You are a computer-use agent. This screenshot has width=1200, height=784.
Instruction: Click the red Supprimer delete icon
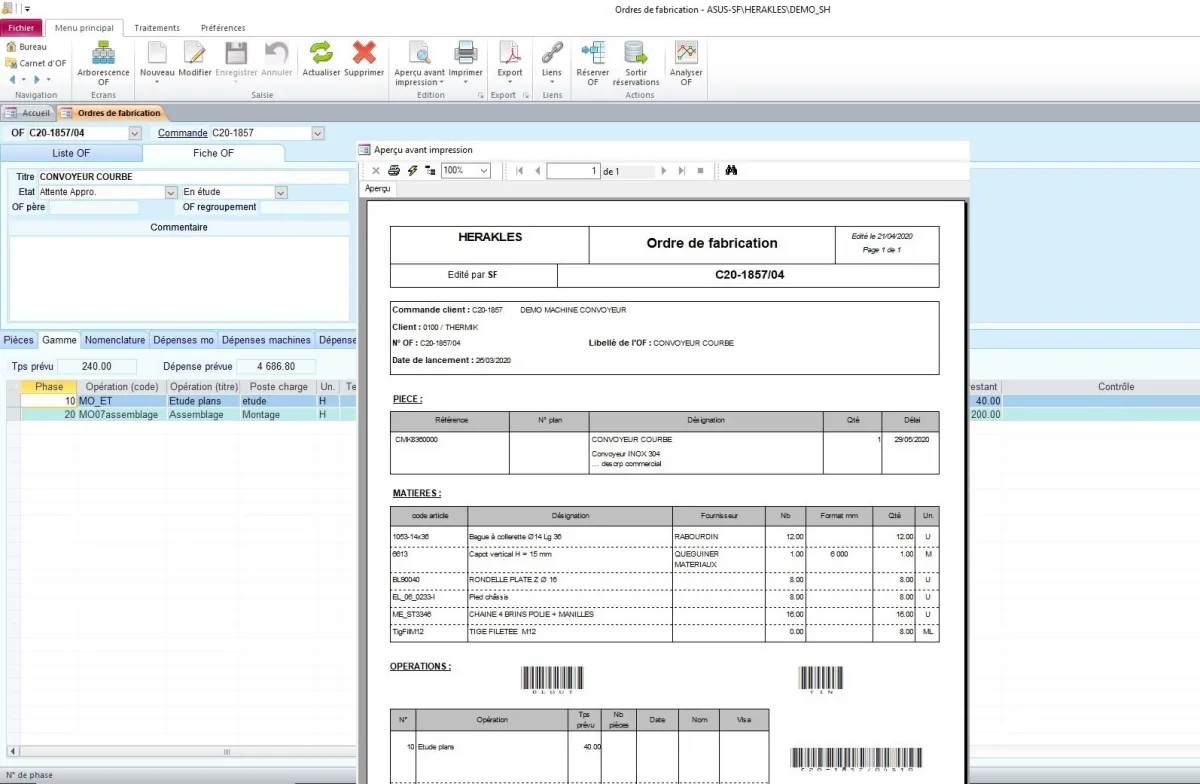(364, 54)
